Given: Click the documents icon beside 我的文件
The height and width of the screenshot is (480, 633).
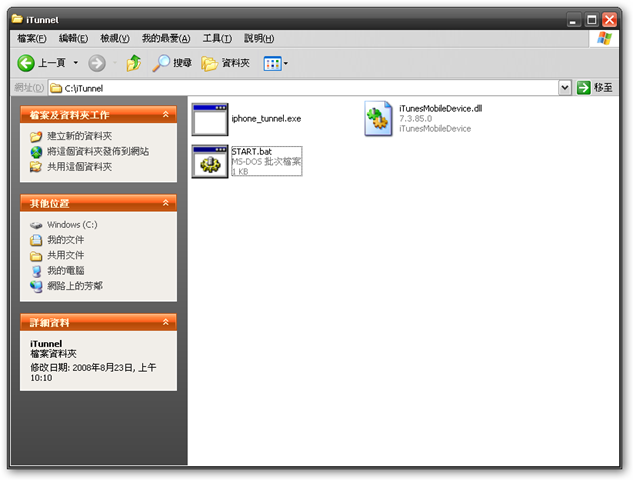Looking at the screenshot, I should pos(36,240).
